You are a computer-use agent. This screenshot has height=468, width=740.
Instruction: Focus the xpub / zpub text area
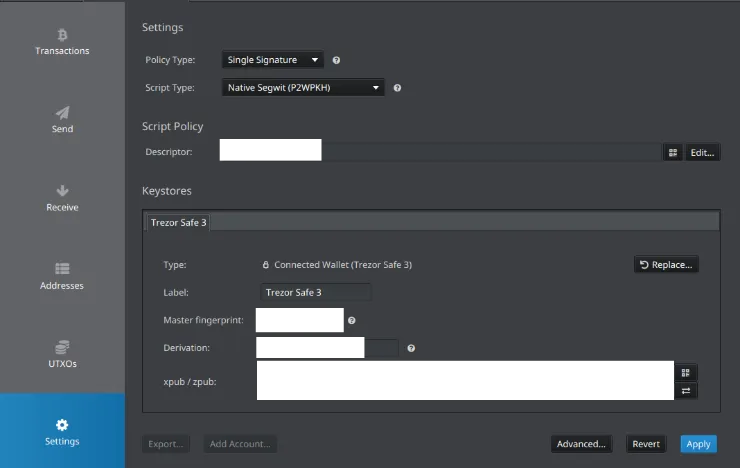click(x=465, y=380)
